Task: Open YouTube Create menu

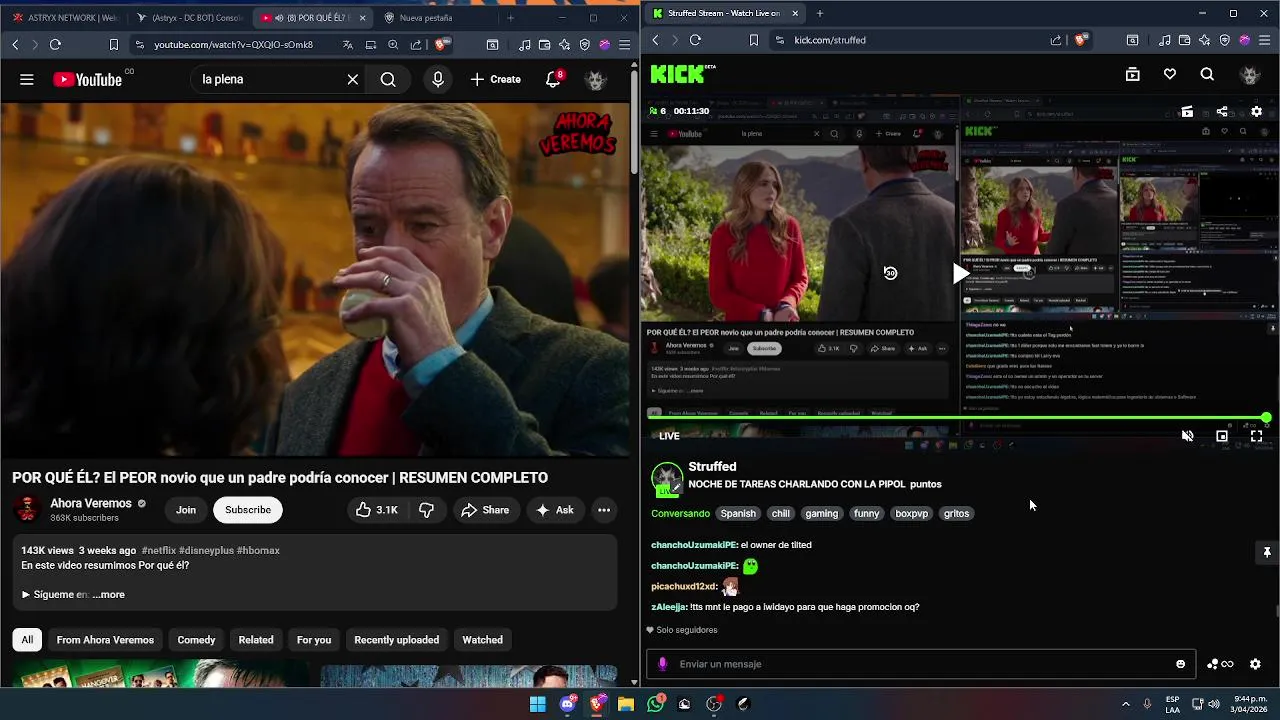Action: [x=496, y=79]
